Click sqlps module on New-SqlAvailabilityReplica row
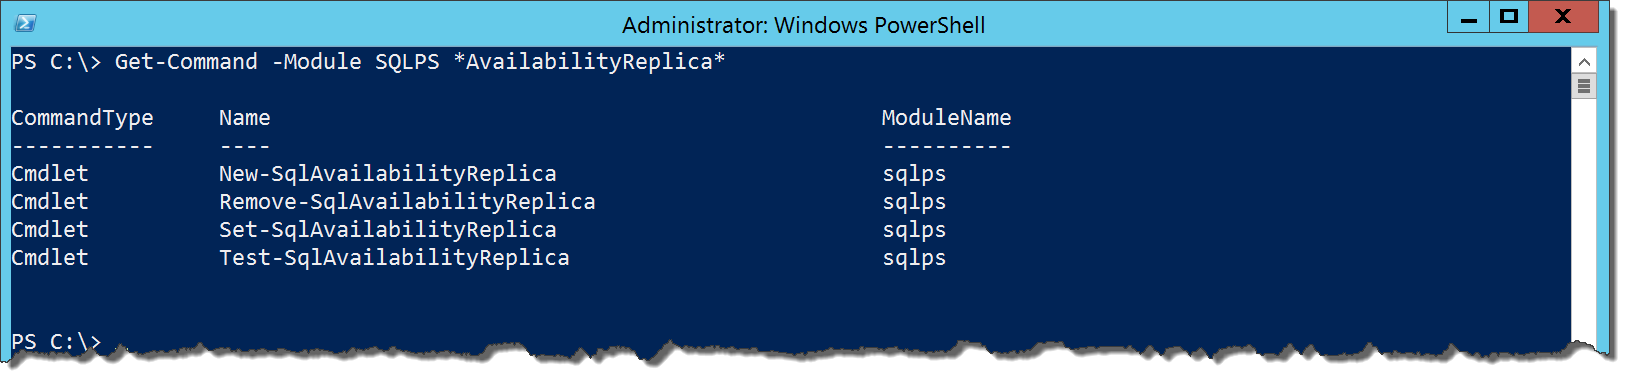The image size is (1626, 384). [x=914, y=174]
